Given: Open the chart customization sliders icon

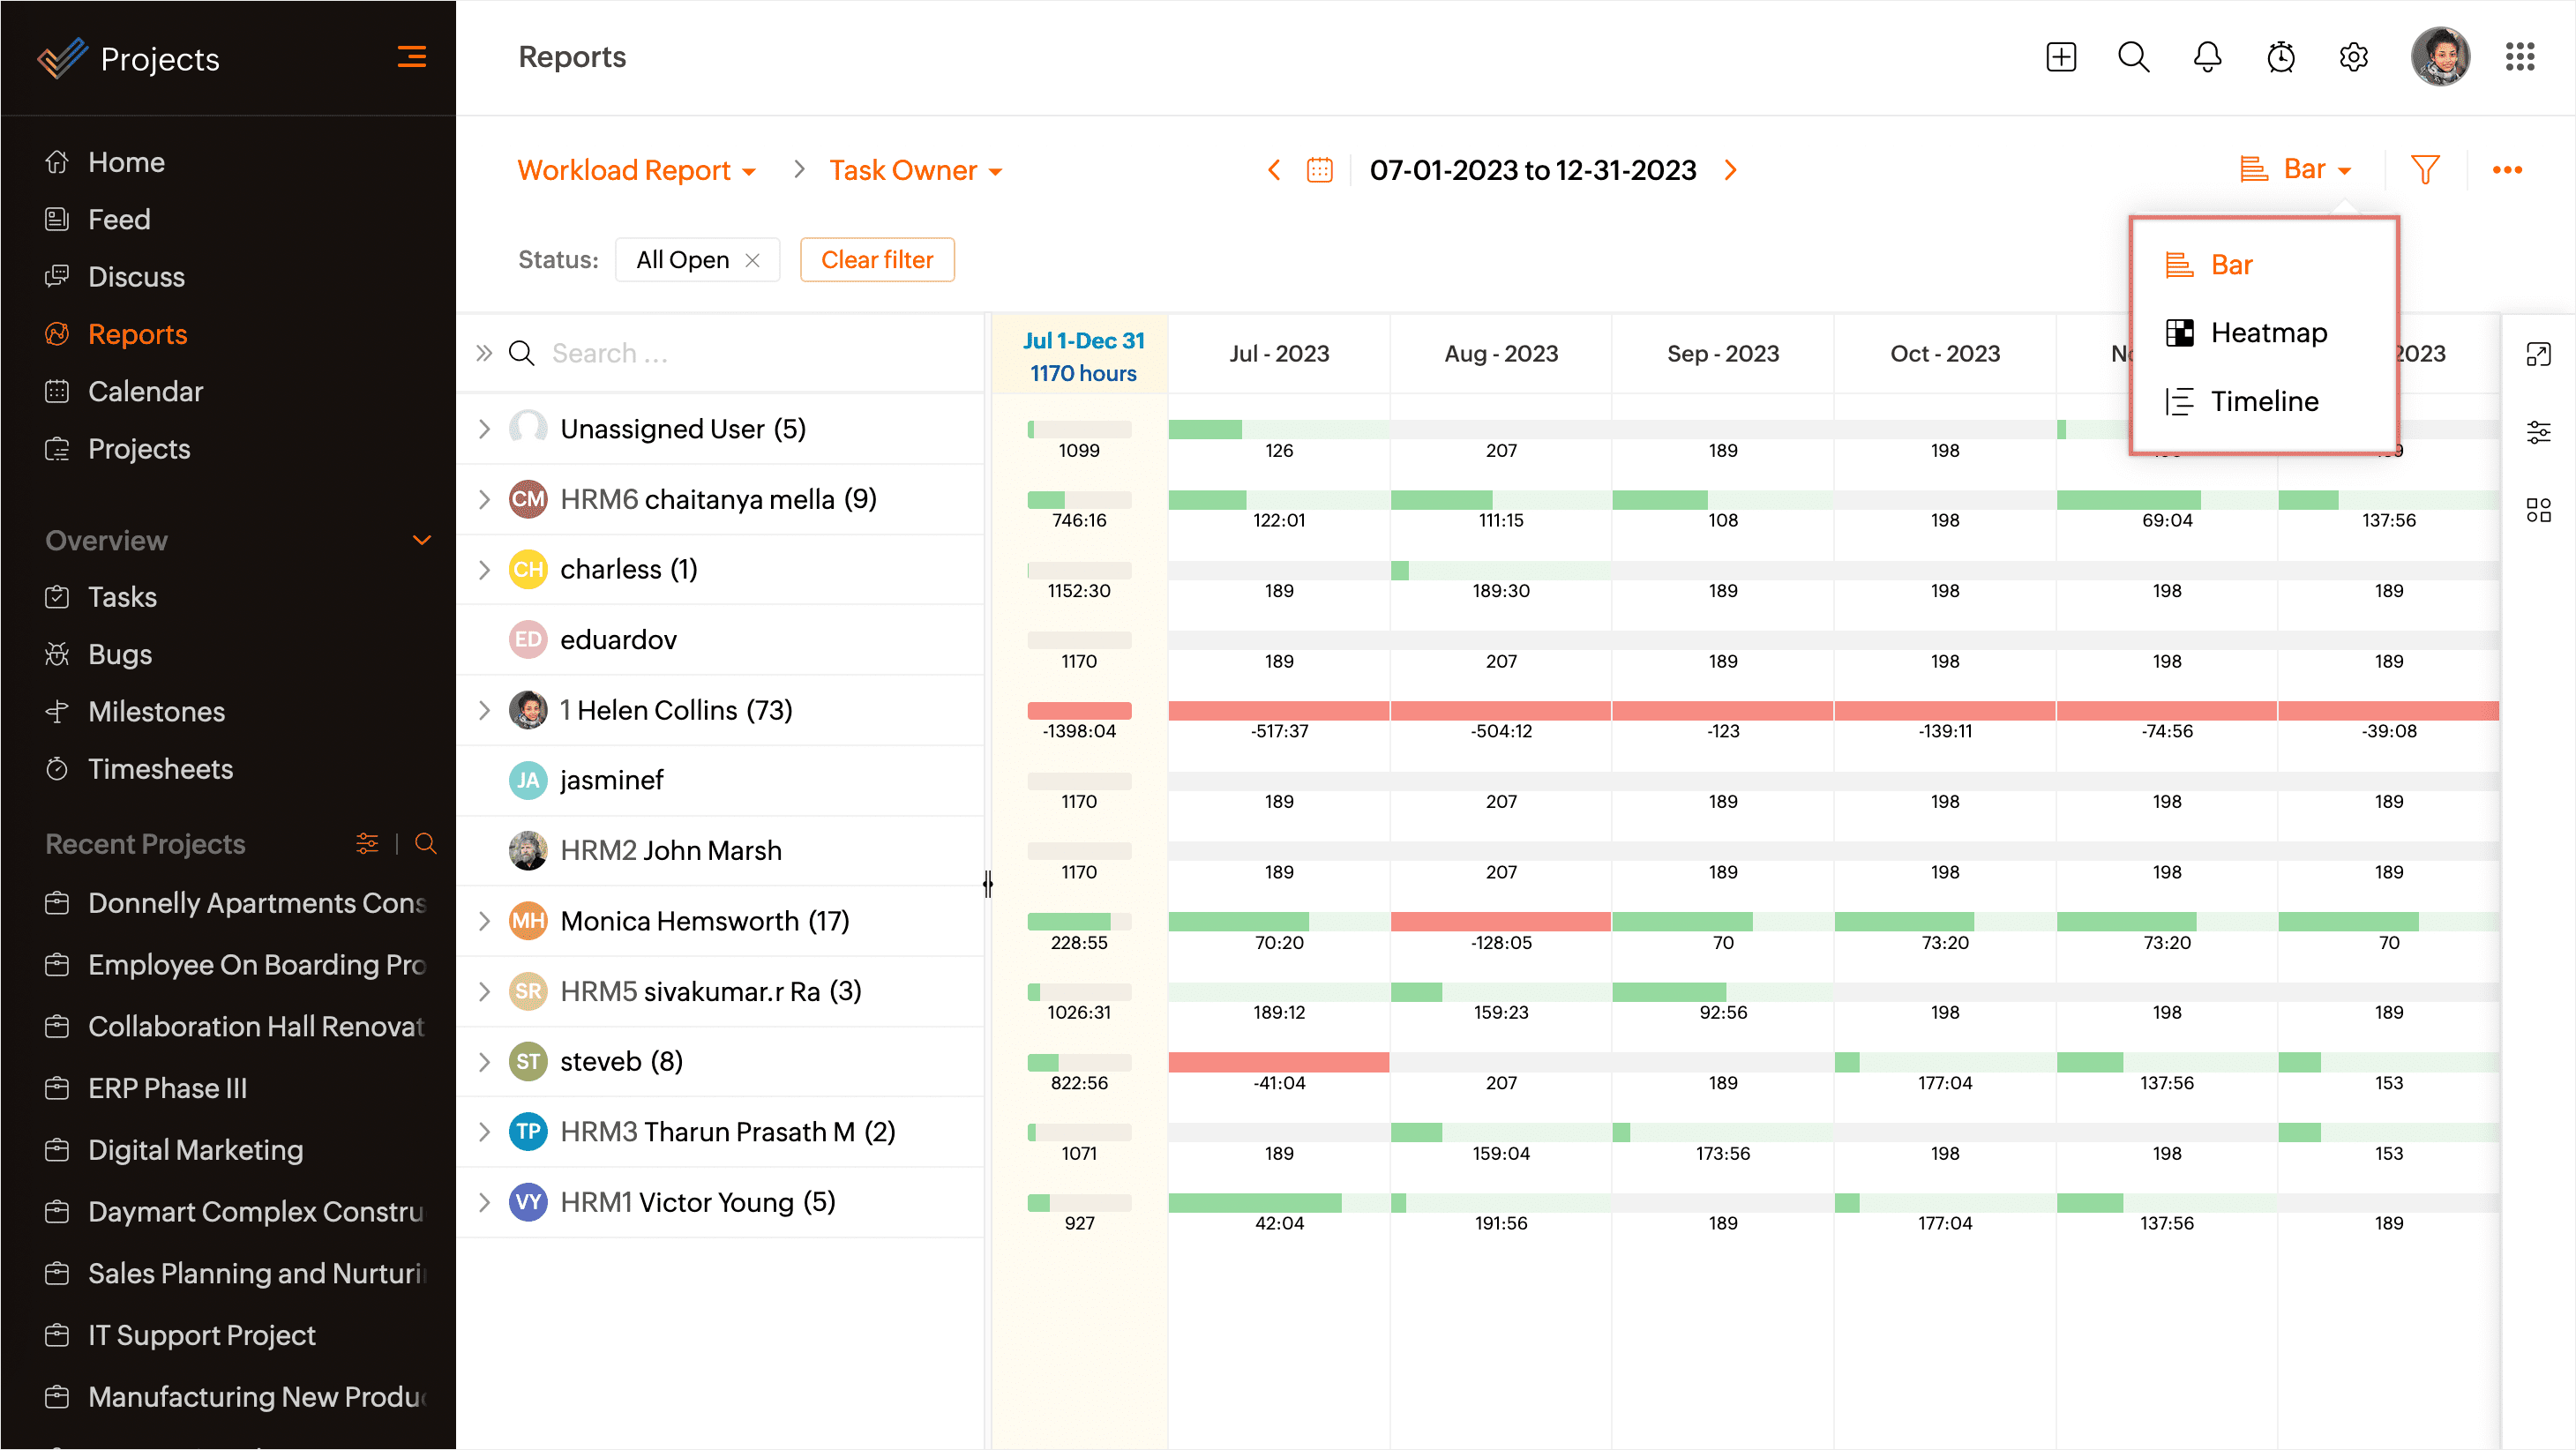Looking at the screenshot, I should tap(2539, 432).
